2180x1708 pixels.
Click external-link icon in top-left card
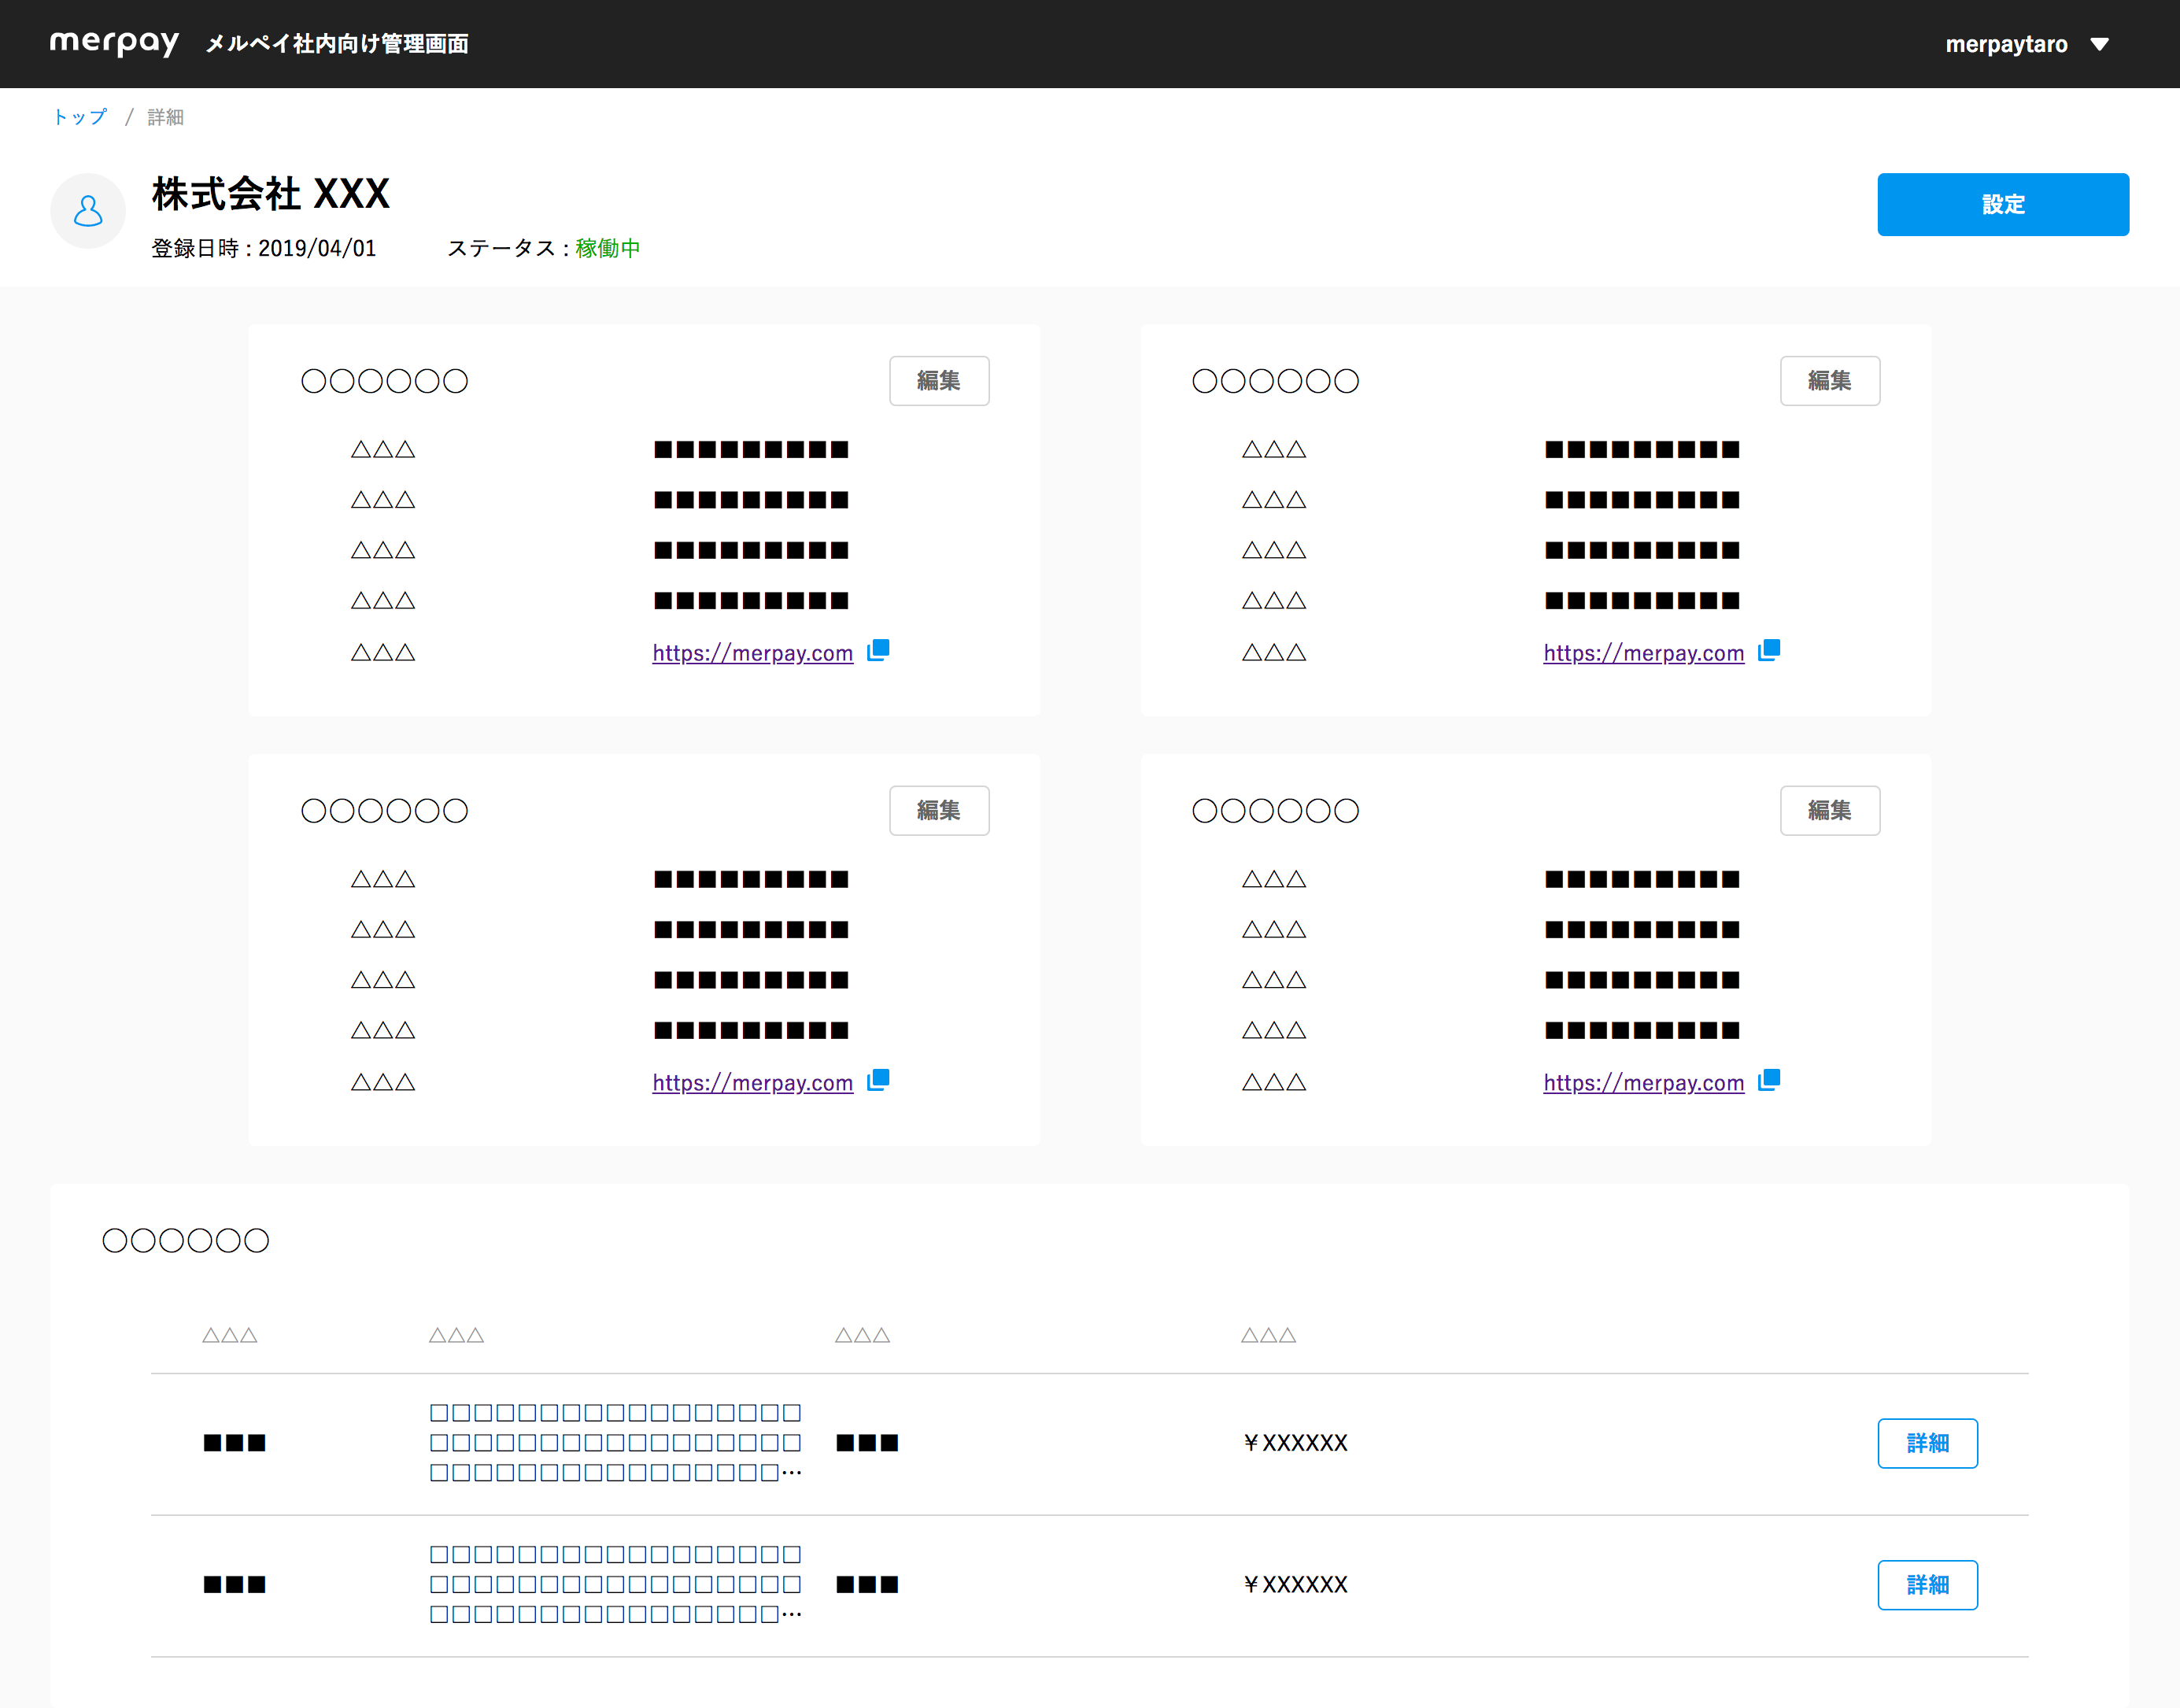point(878,650)
